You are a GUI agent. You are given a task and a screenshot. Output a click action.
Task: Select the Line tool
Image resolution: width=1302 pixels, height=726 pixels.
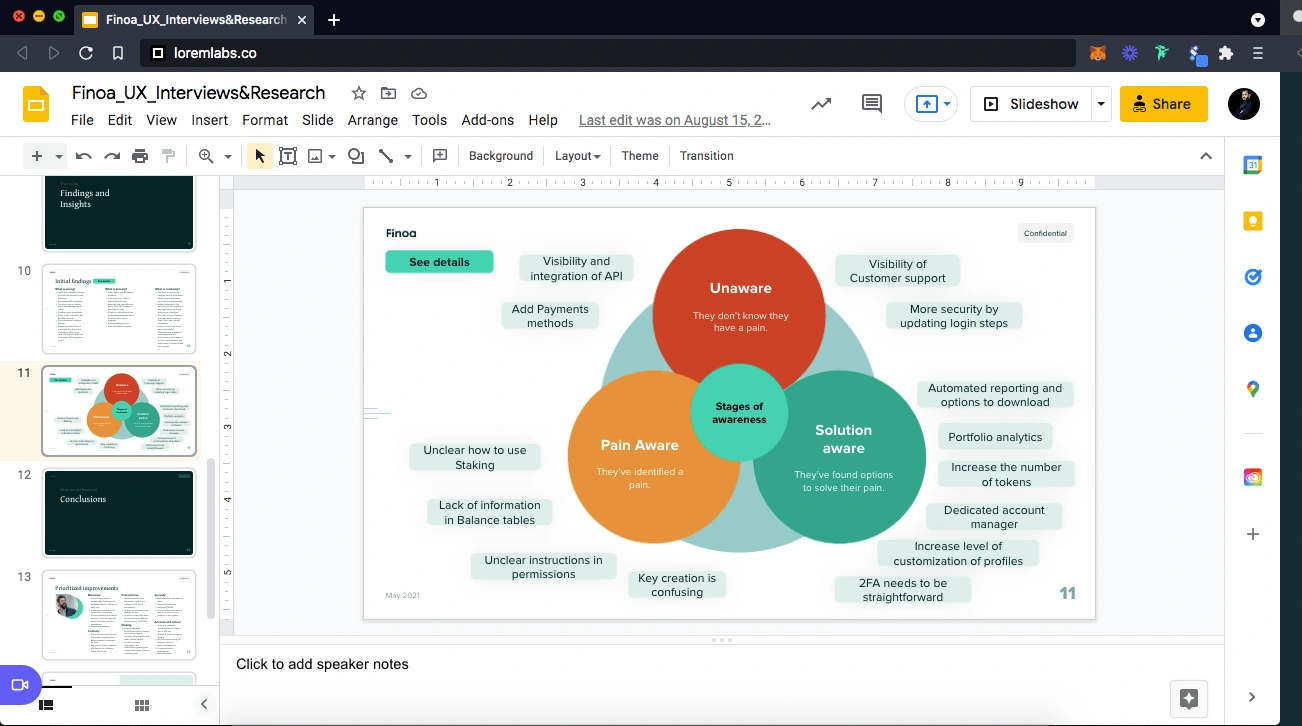click(x=386, y=156)
